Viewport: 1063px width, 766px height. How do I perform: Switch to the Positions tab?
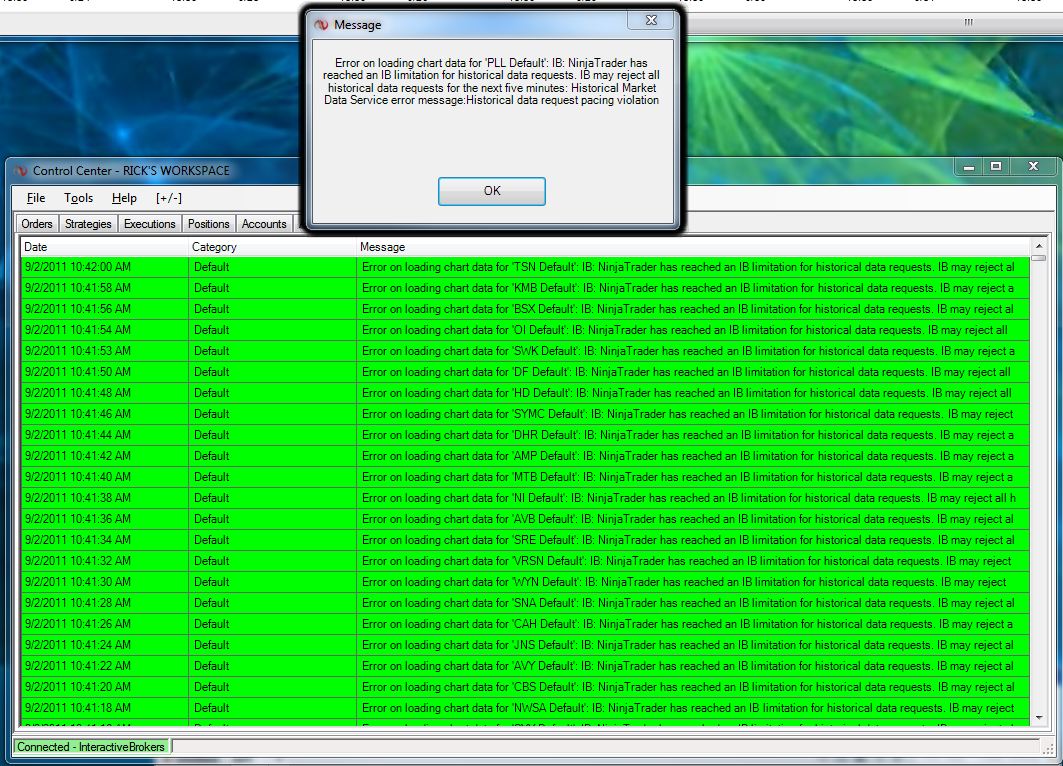tap(209, 224)
